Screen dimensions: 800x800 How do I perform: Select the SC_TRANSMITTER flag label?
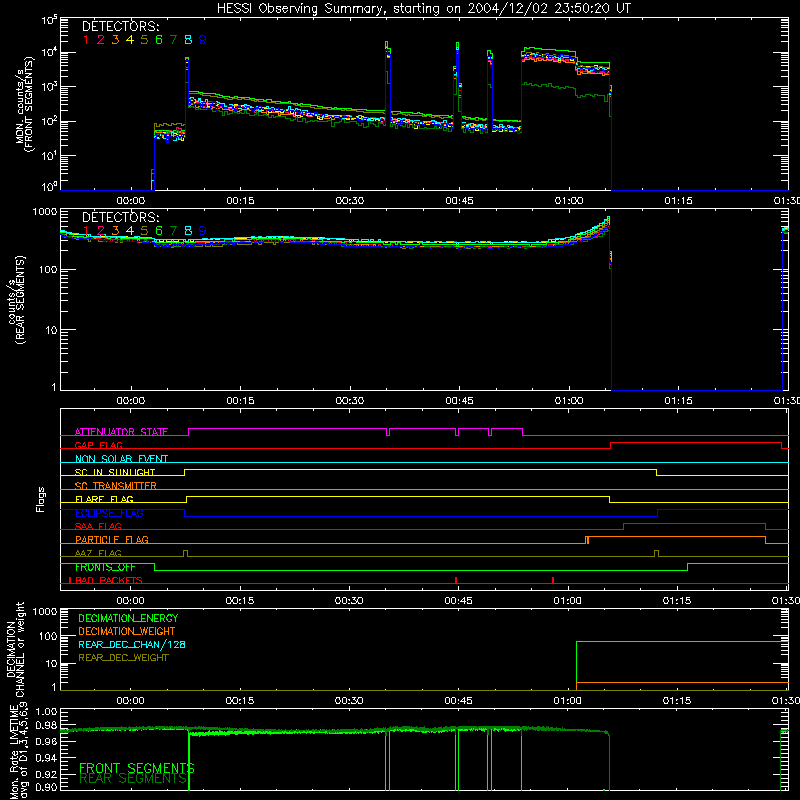tap(115, 486)
